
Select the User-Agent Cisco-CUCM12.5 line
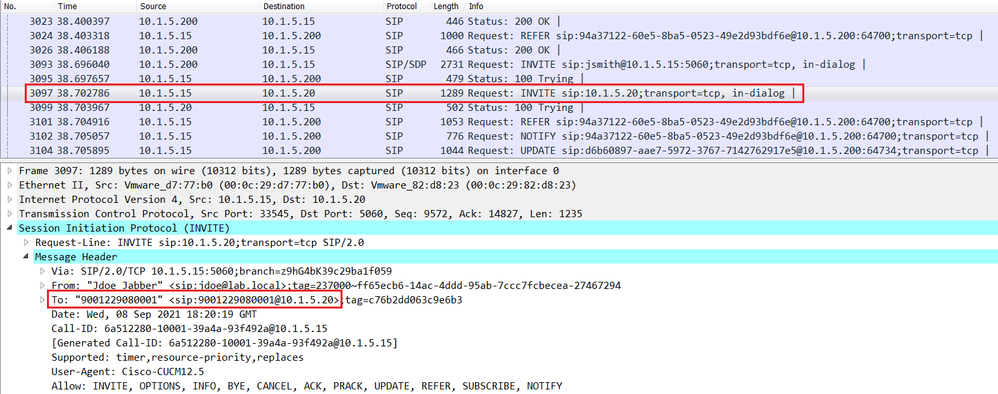127,372
